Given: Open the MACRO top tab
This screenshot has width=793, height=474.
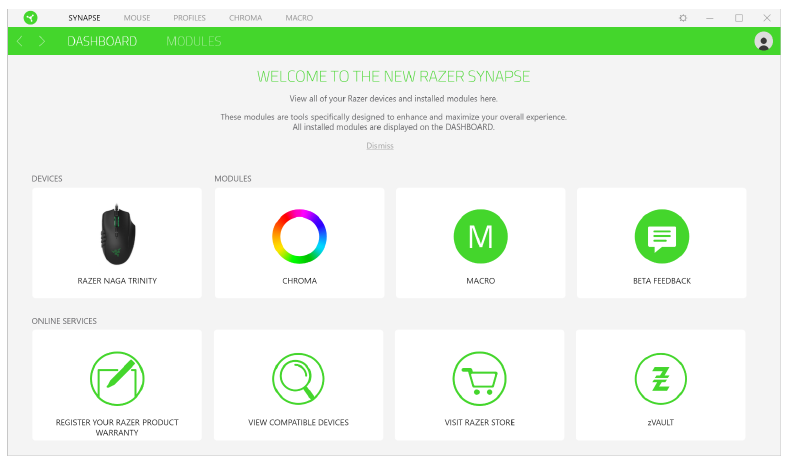Looking at the screenshot, I should pyautogui.click(x=299, y=18).
